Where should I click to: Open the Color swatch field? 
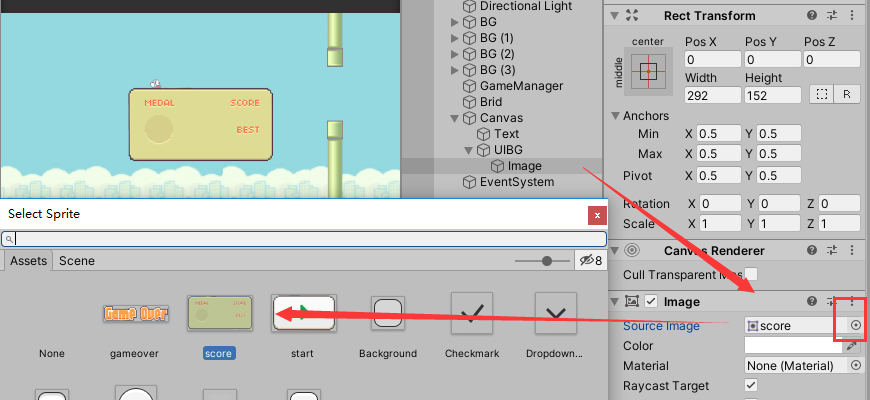tap(794, 346)
